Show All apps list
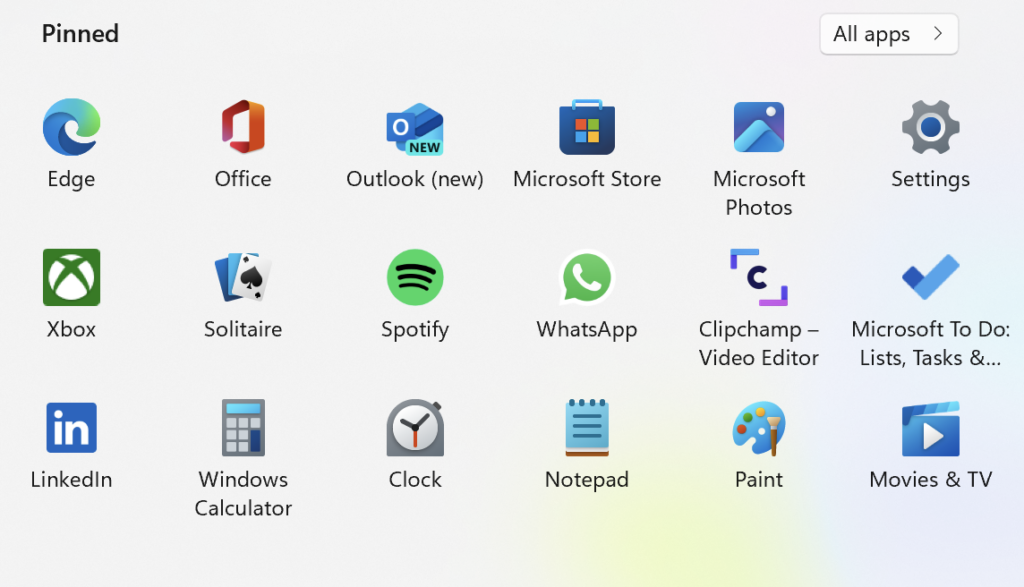This screenshot has height=587, width=1024. 889,34
